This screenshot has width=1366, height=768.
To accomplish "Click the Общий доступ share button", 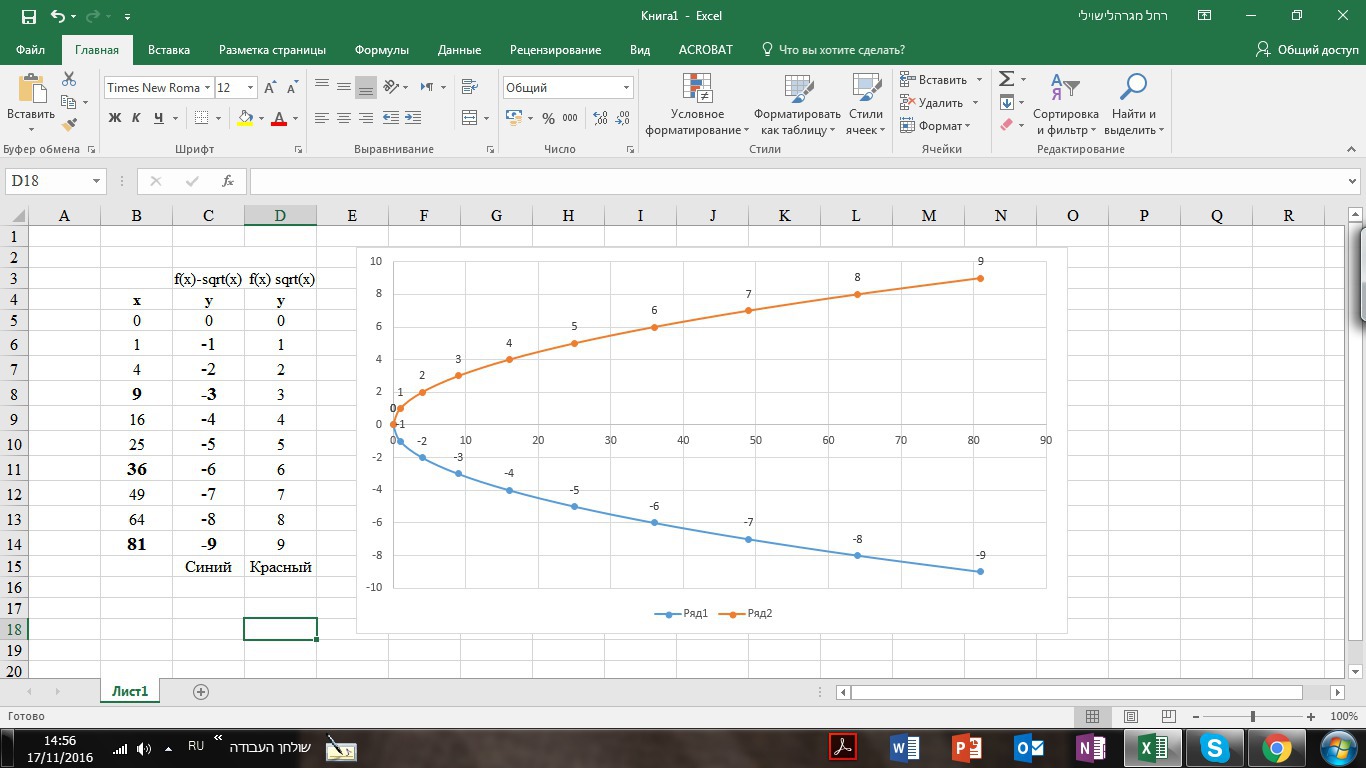I will (1308, 49).
